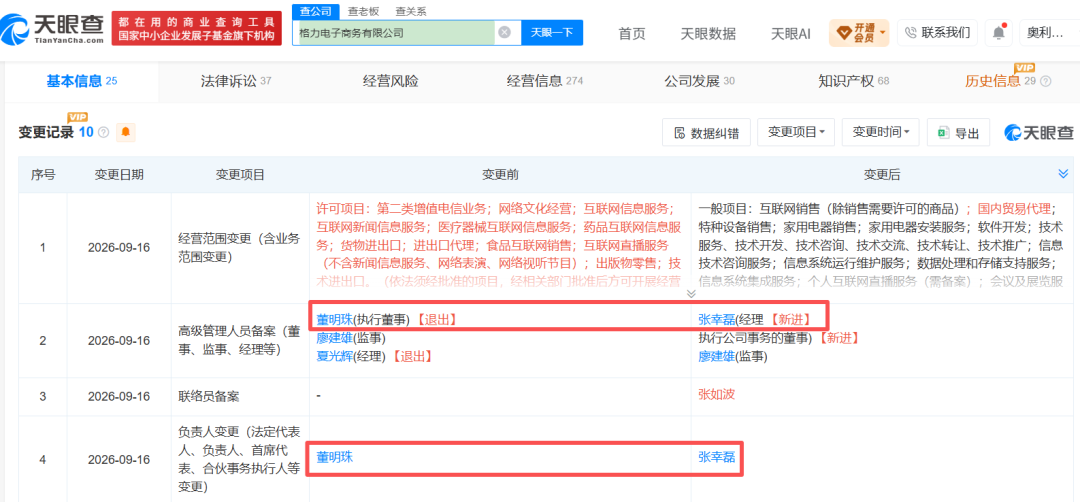Open the 首页 navigation link
The height and width of the screenshot is (502, 1080).
[x=632, y=33]
